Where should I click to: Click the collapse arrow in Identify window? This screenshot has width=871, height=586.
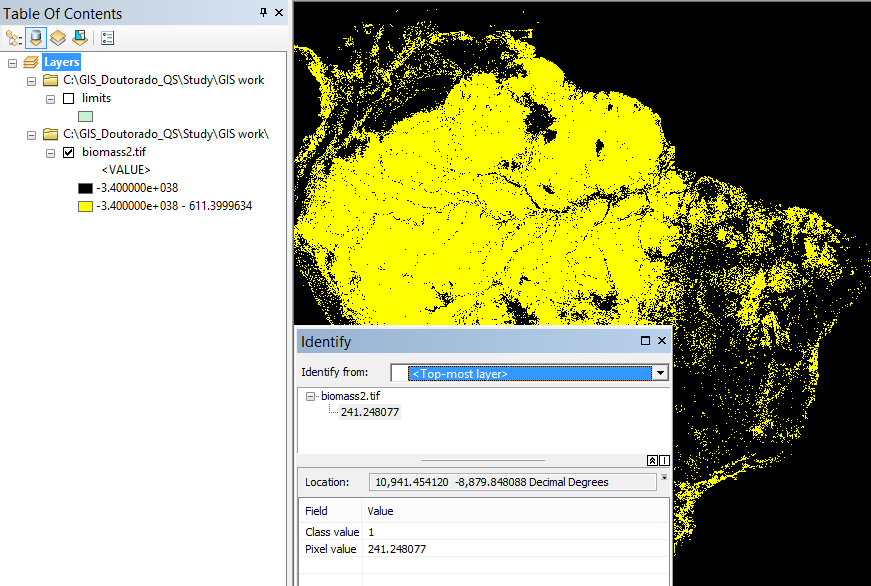tap(650, 460)
